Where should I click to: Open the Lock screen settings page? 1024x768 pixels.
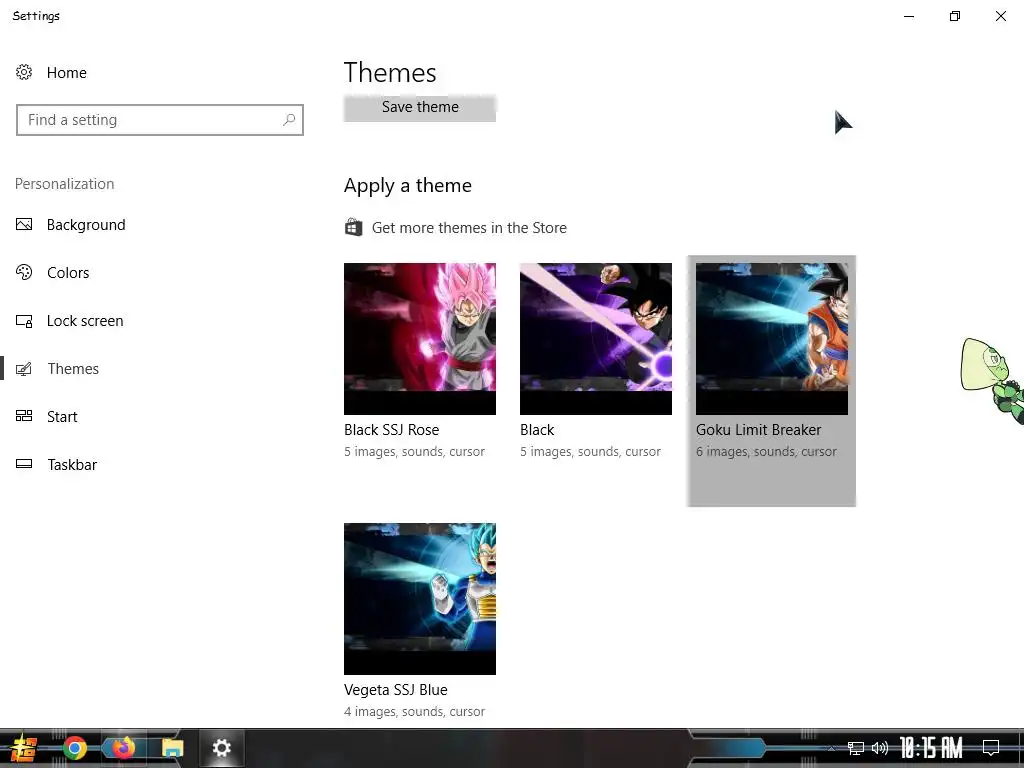[85, 321]
